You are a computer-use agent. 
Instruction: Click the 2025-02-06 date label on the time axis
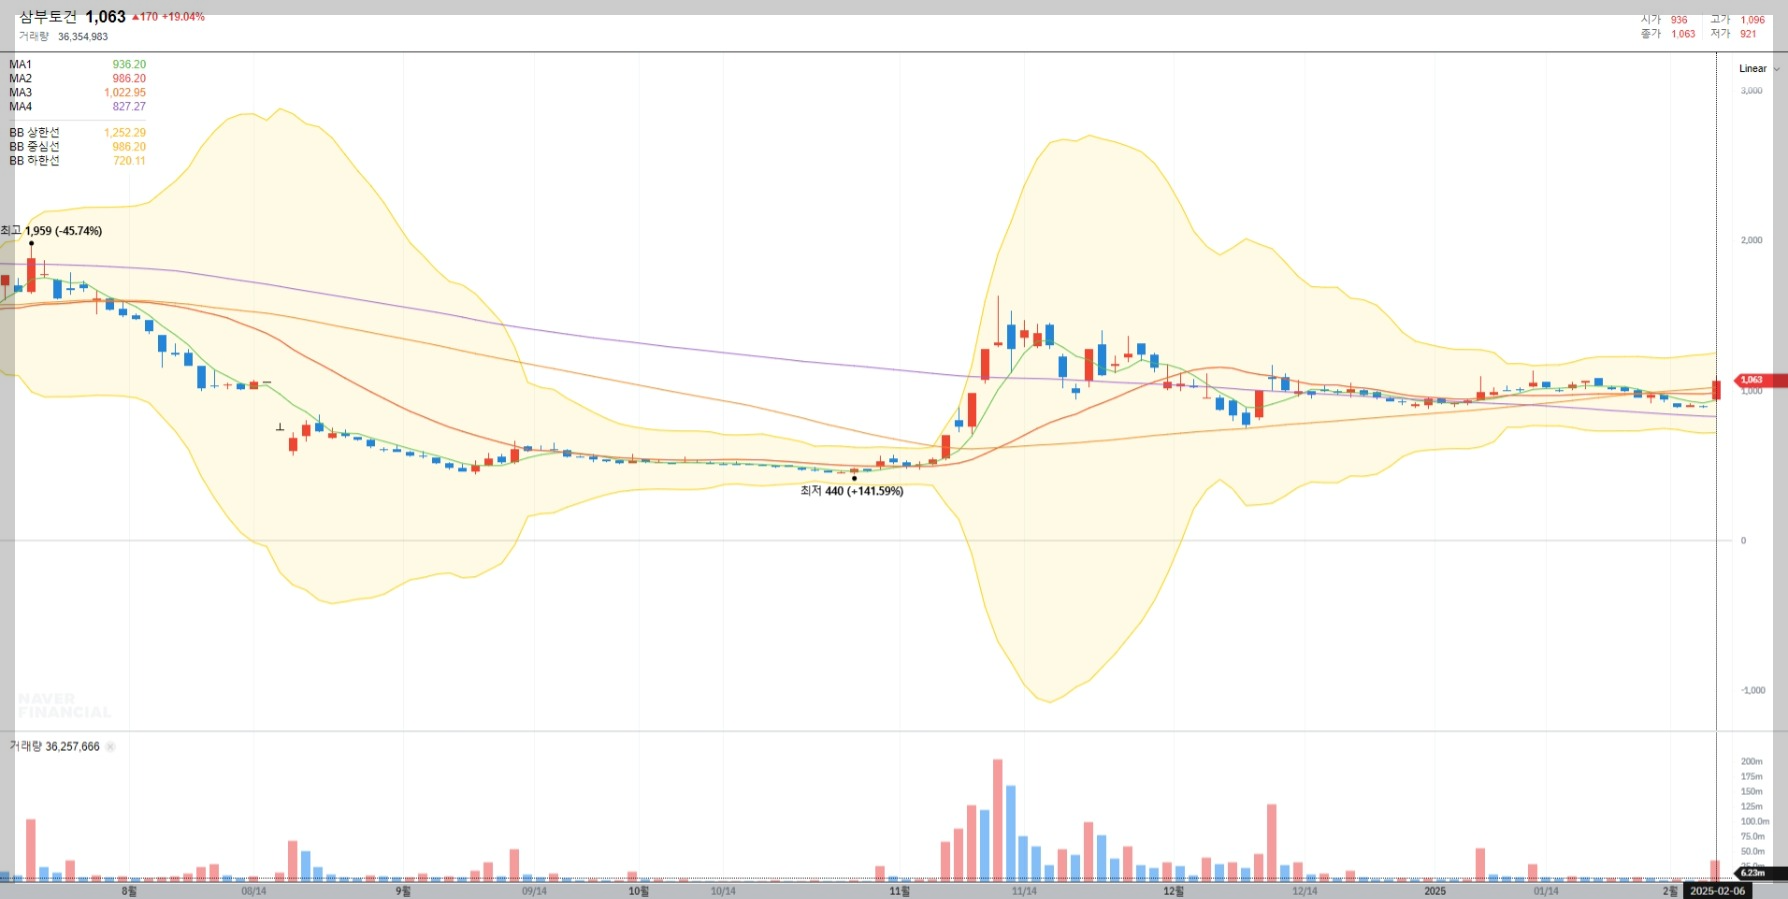pyautogui.click(x=1717, y=891)
